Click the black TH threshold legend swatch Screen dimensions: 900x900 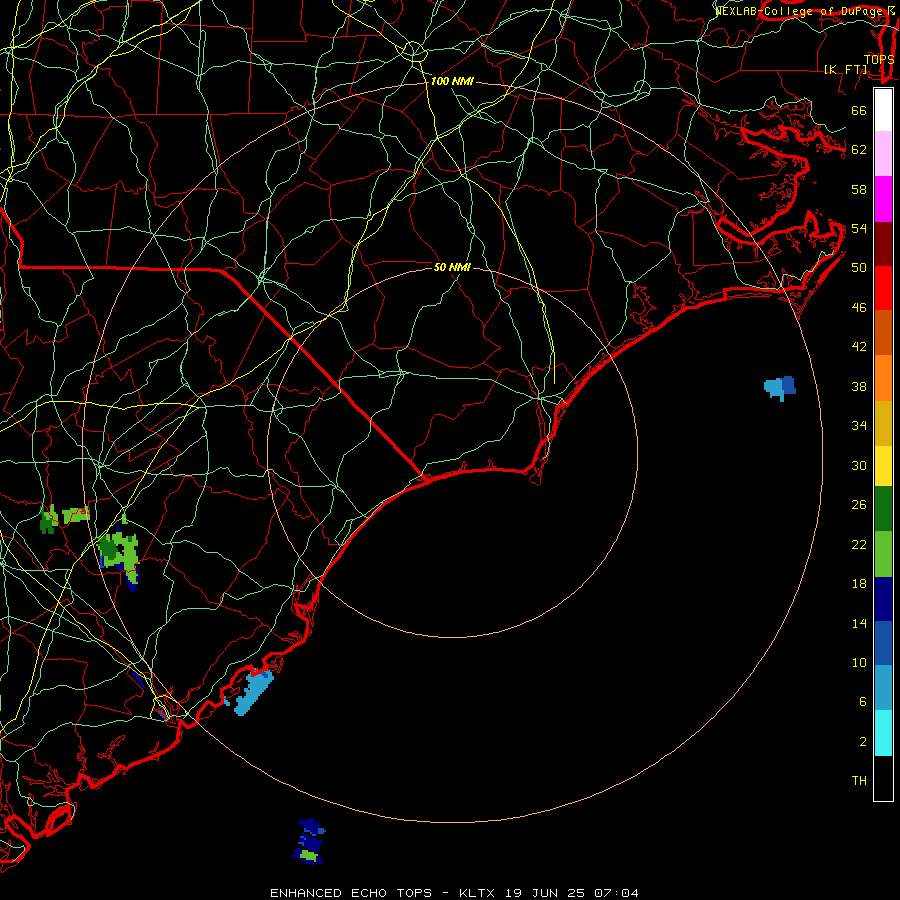(883, 778)
